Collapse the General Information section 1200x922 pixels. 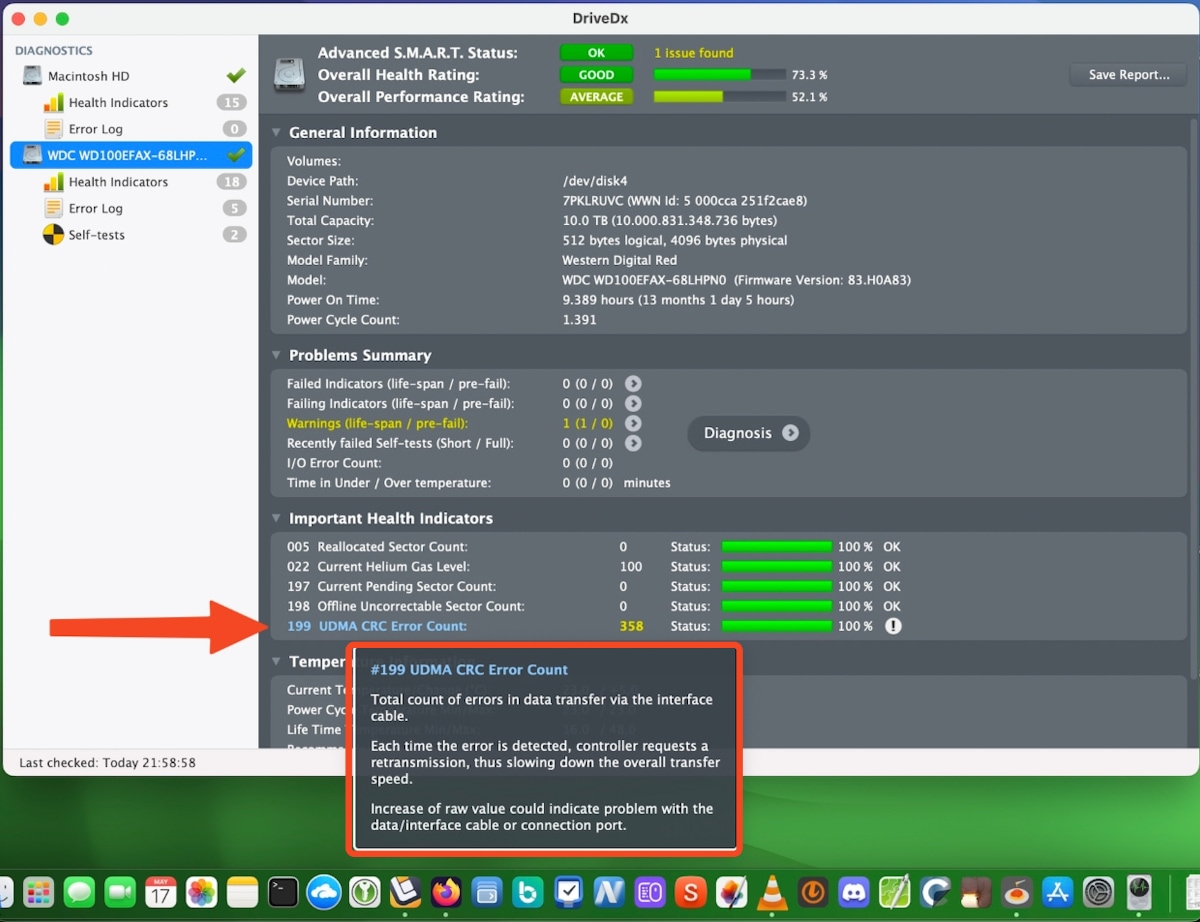coord(277,132)
